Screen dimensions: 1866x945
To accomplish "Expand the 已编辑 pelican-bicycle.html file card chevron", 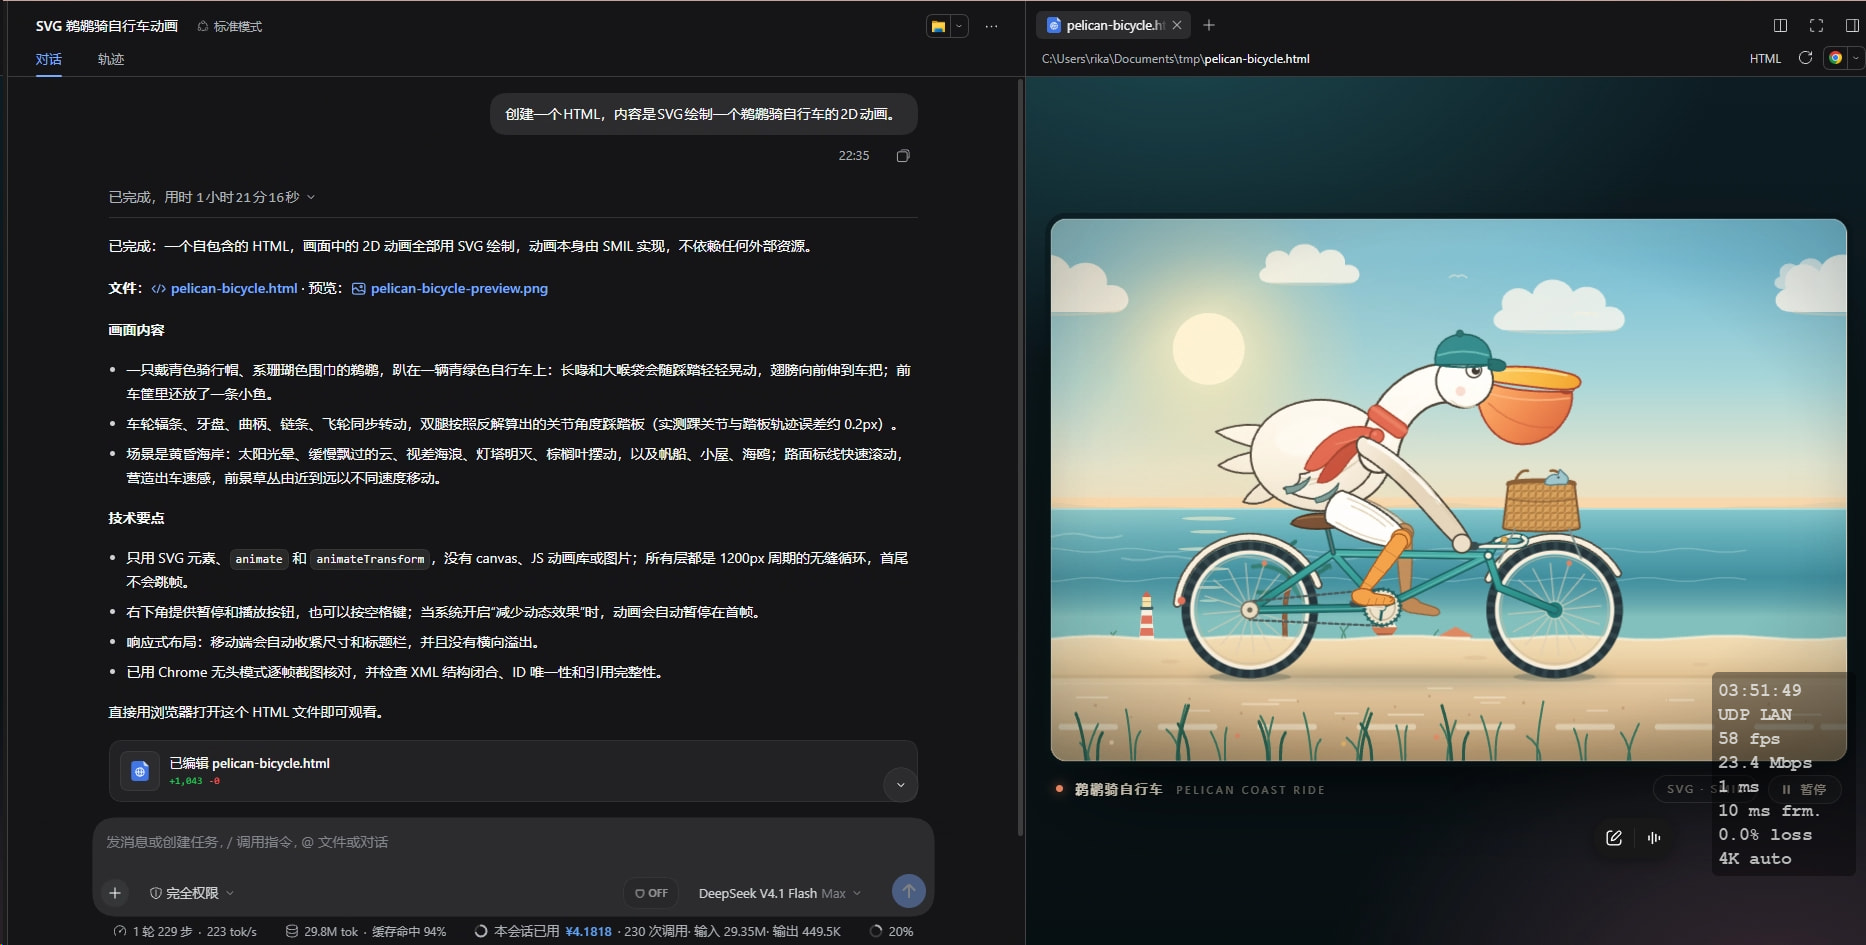I will pyautogui.click(x=900, y=785).
